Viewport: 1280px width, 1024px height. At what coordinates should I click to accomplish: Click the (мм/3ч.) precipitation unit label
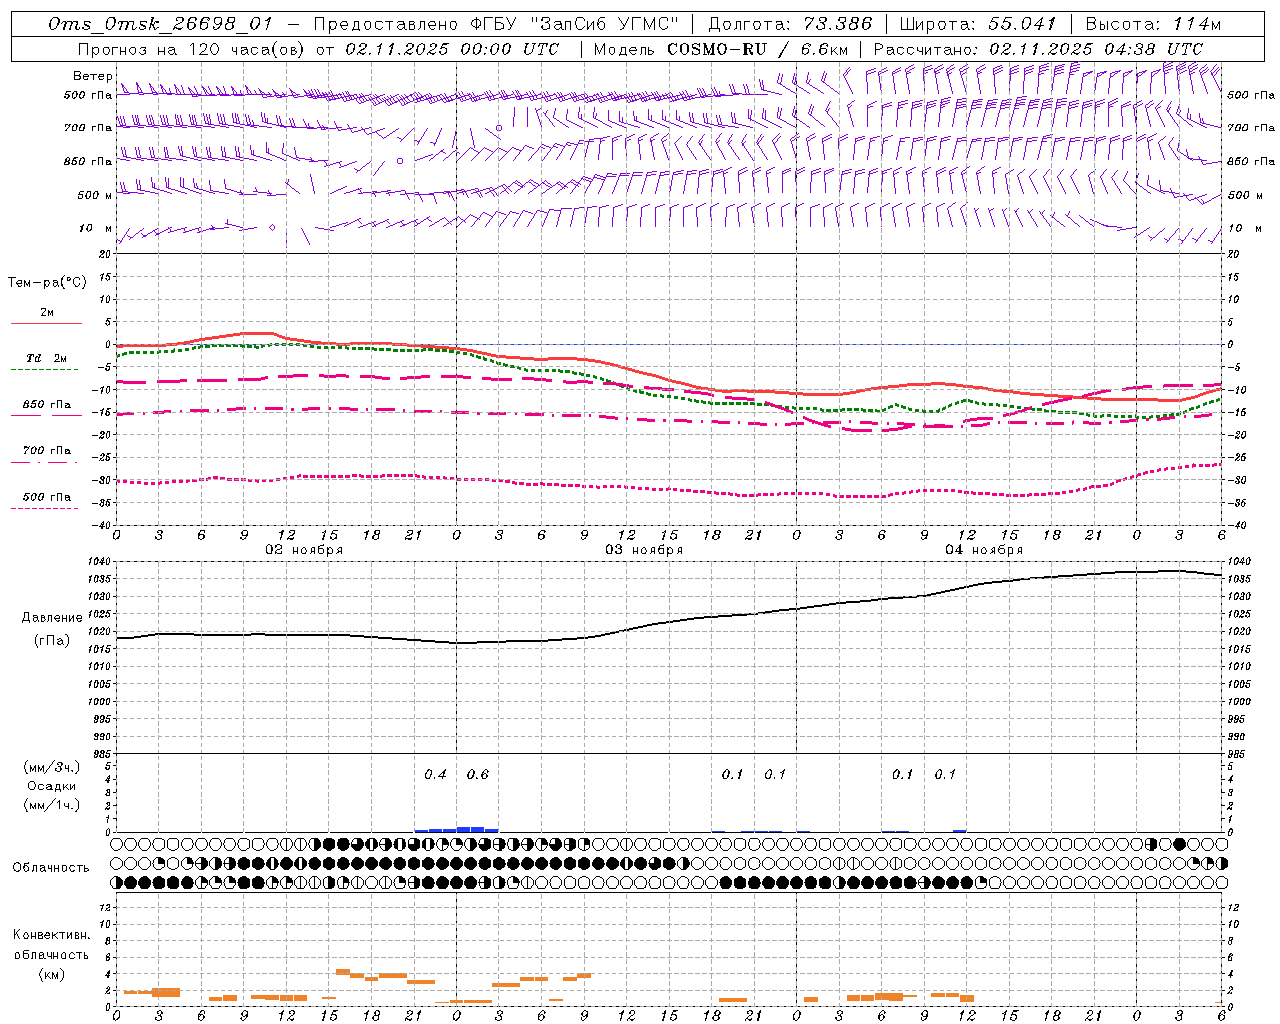coord(51,767)
